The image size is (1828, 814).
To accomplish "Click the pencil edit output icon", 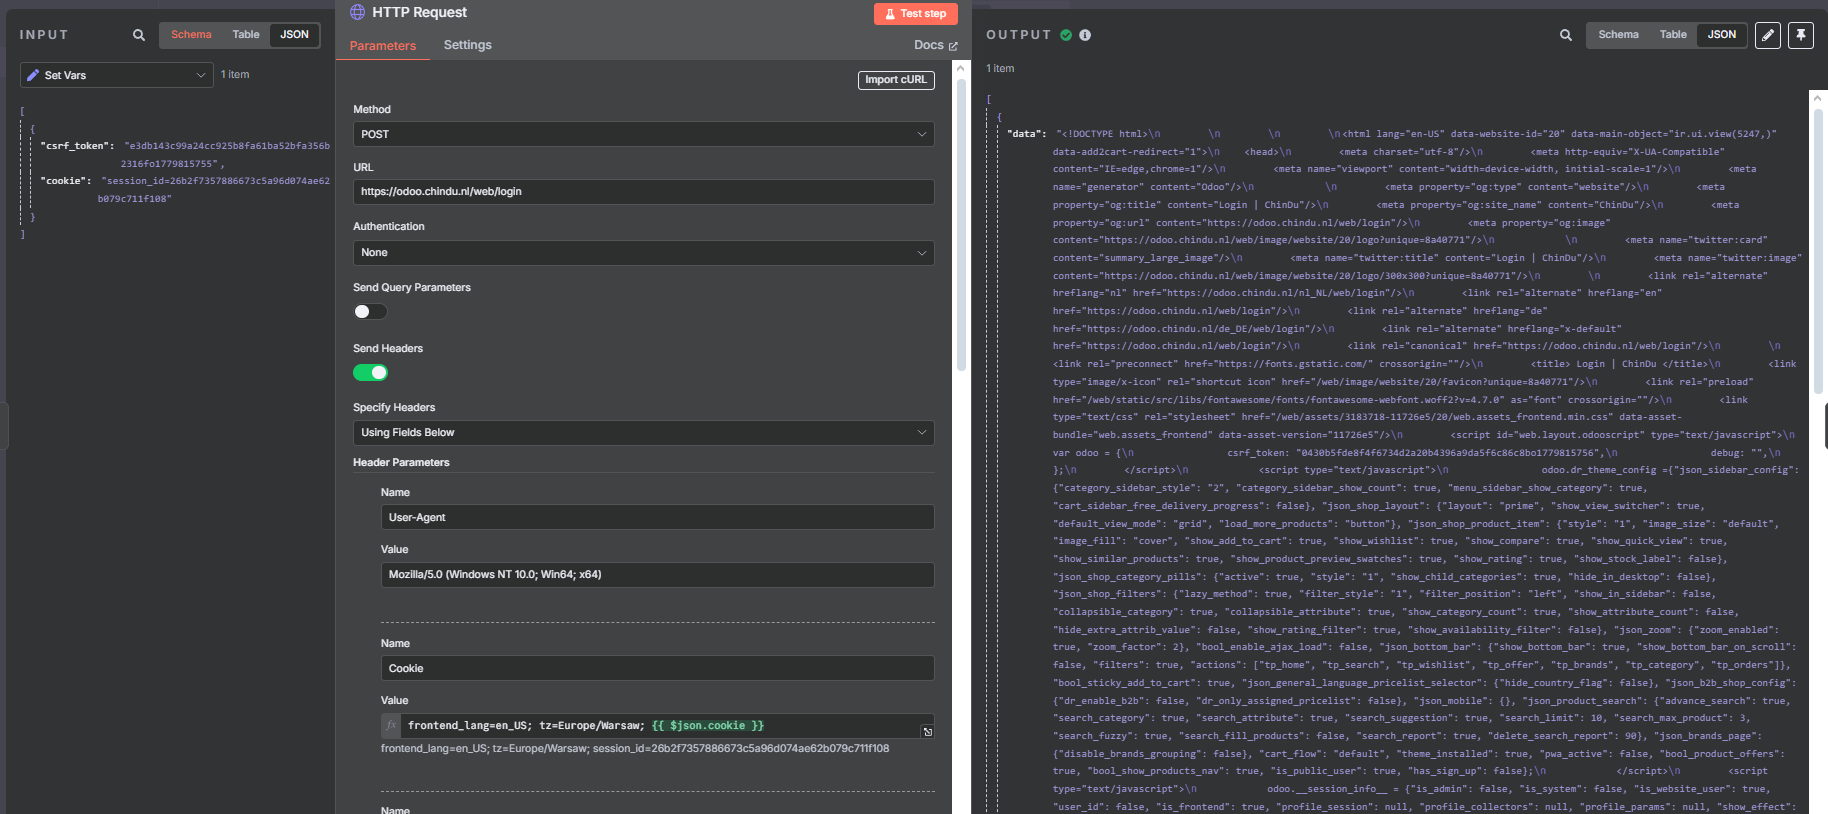I will pyautogui.click(x=1768, y=35).
